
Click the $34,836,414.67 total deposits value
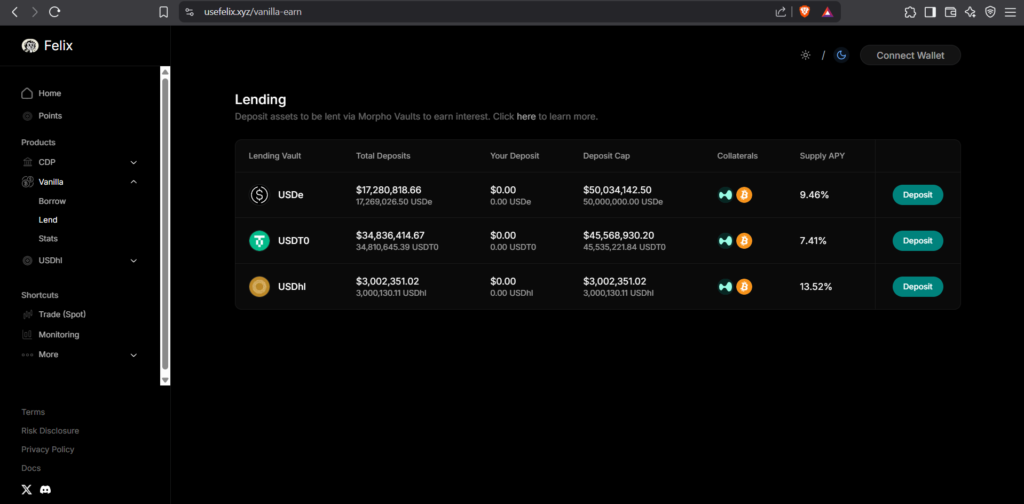click(391, 235)
